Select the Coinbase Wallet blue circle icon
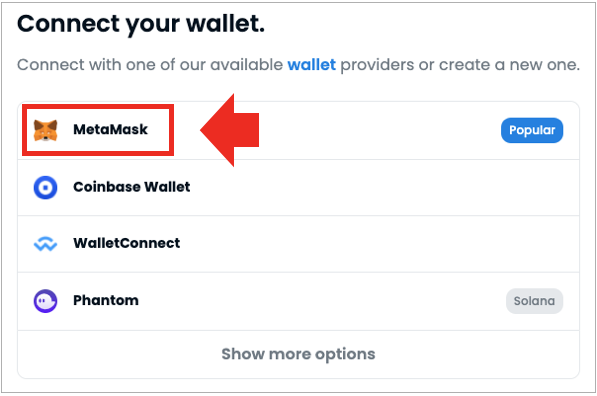Image resolution: width=597 pixels, height=396 pixels. point(45,187)
